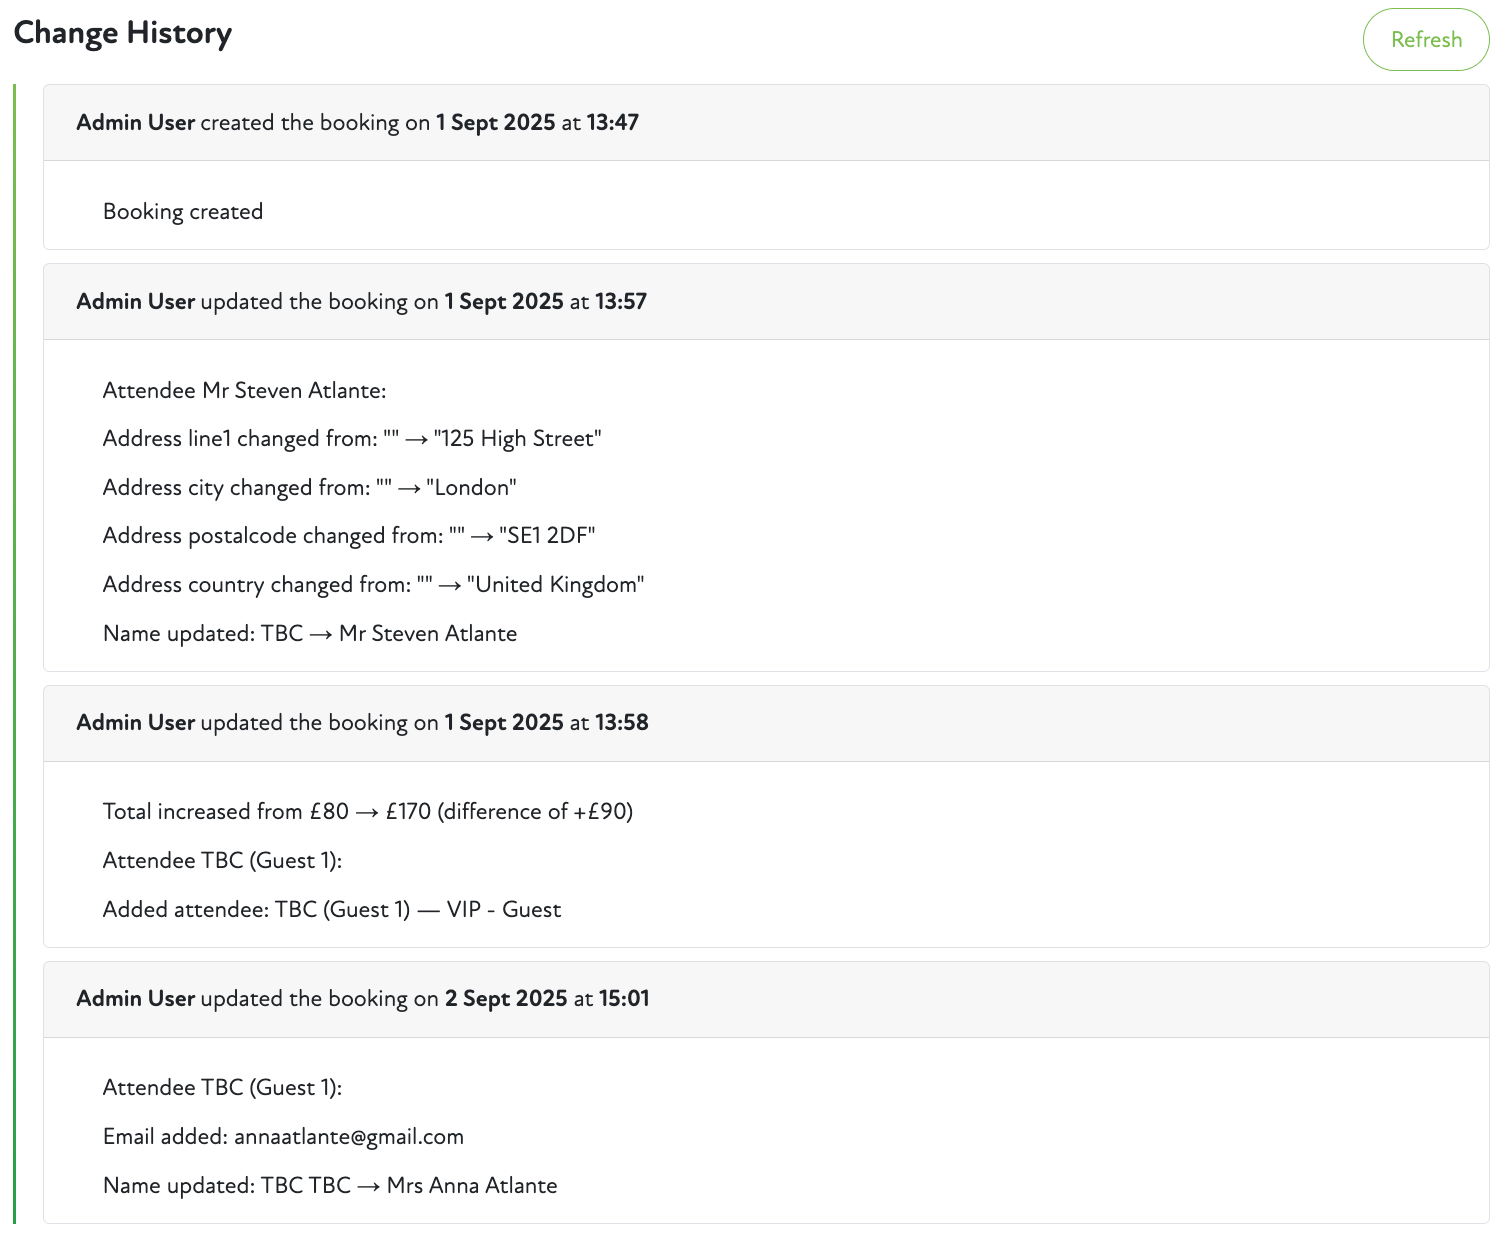Image resolution: width=1505 pixels, height=1249 pixels.
Task: Click the 'Booking created' entry text
Action: [x=183, y=212]
